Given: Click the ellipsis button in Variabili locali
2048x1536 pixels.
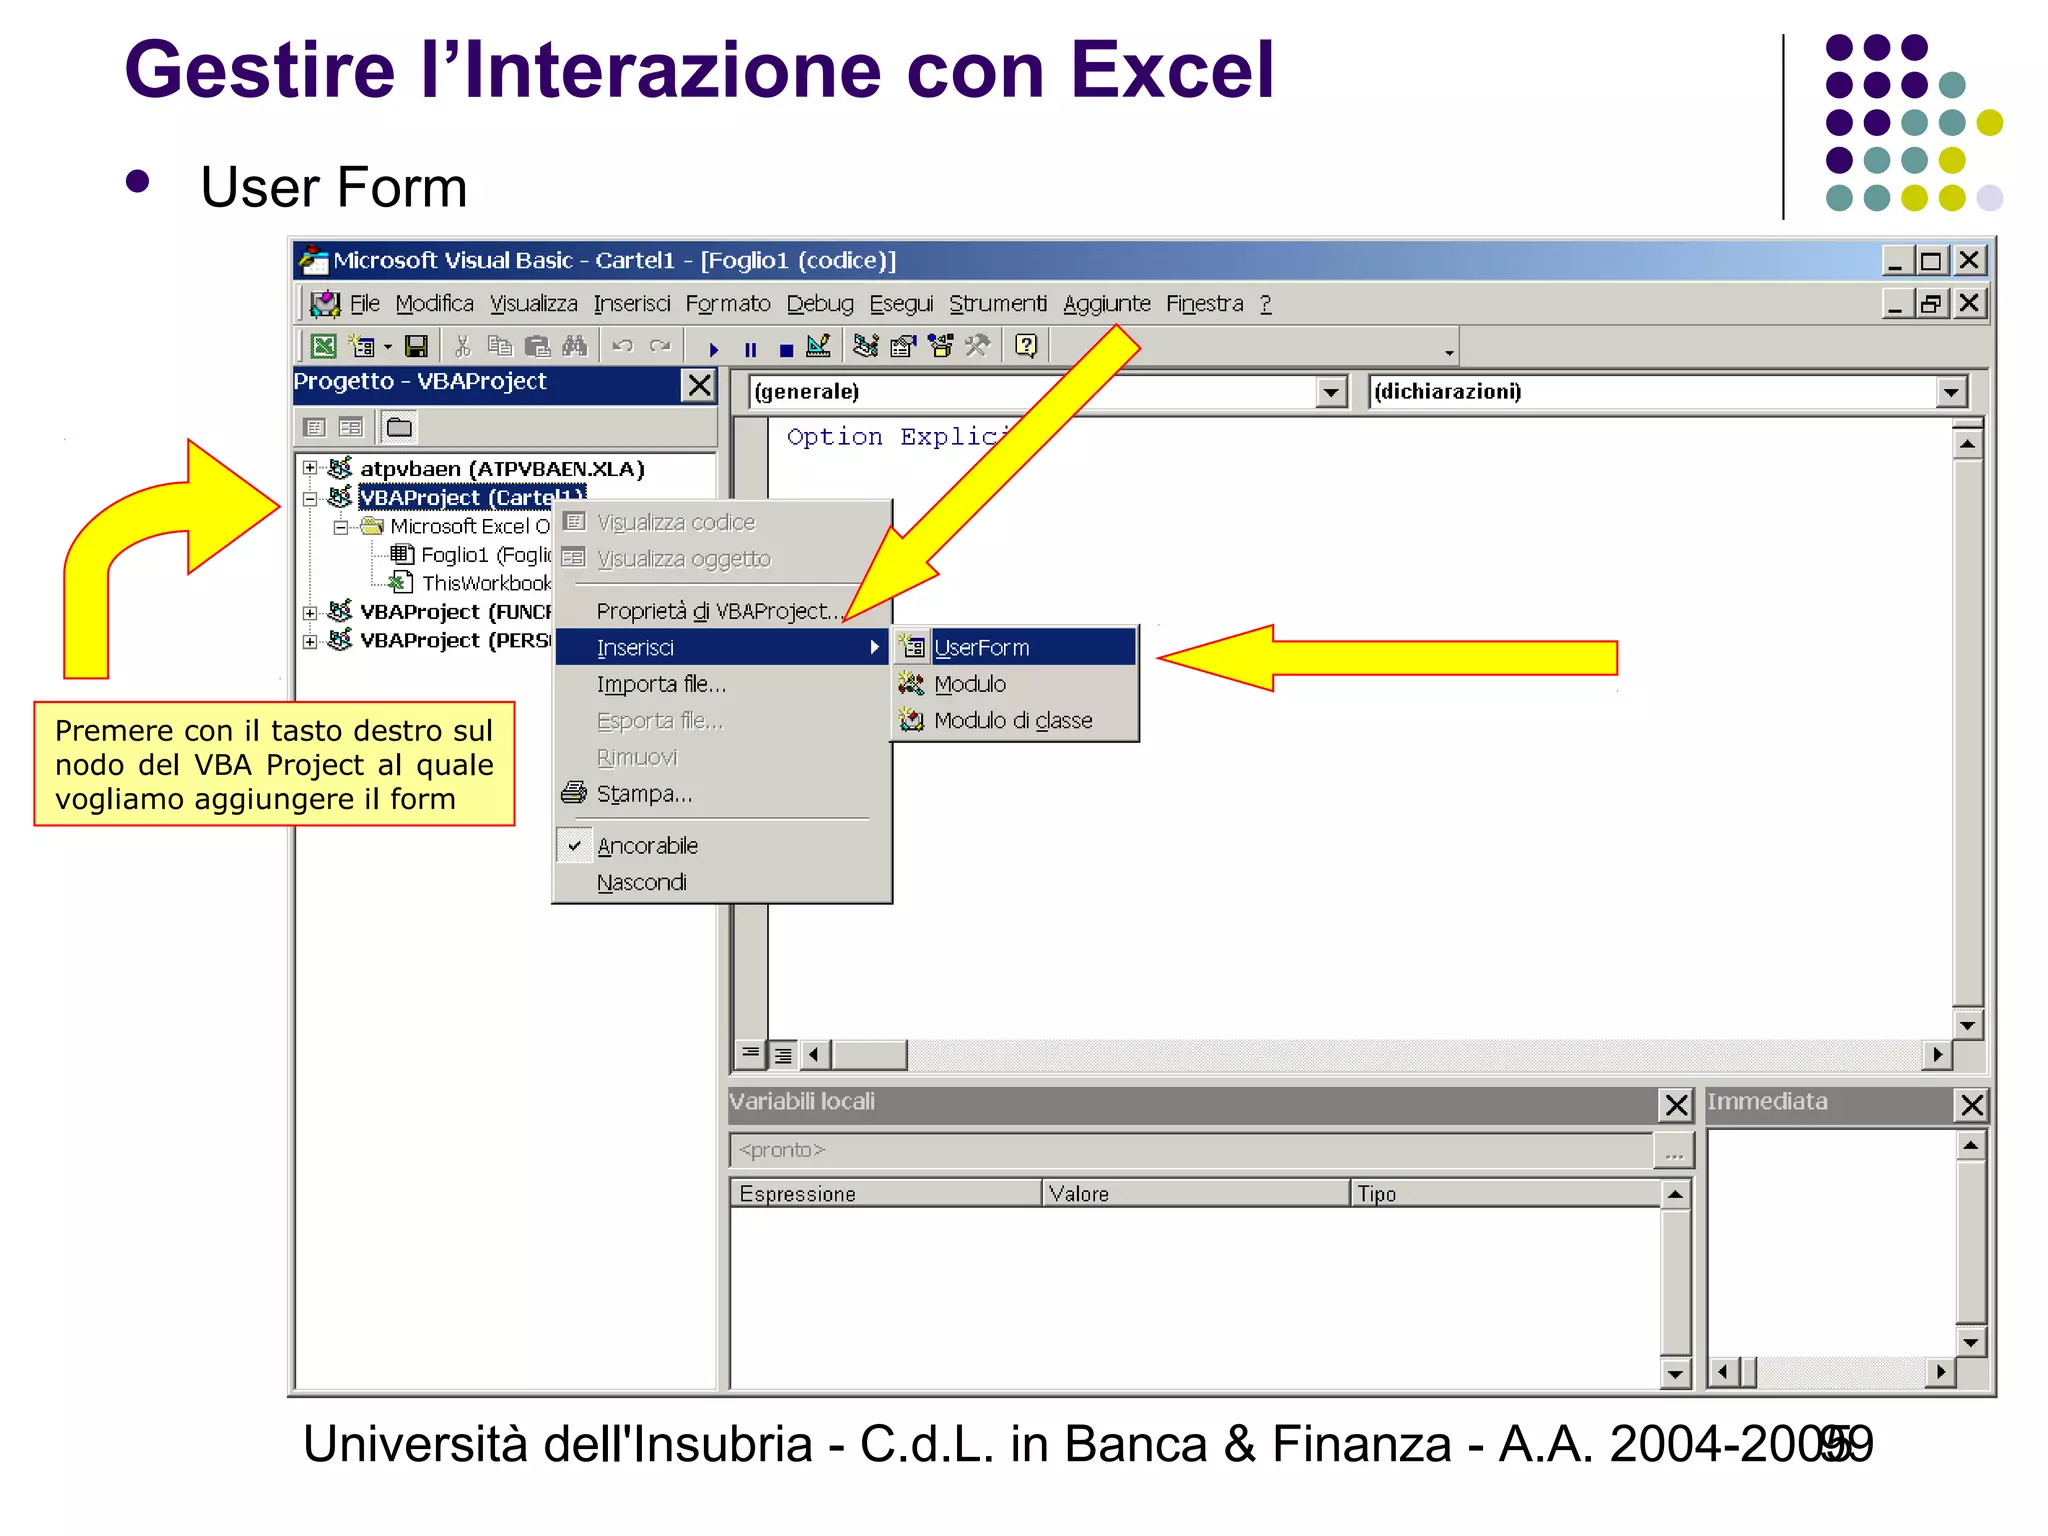Looking at the screenshot, I should coord(1674,1151).
